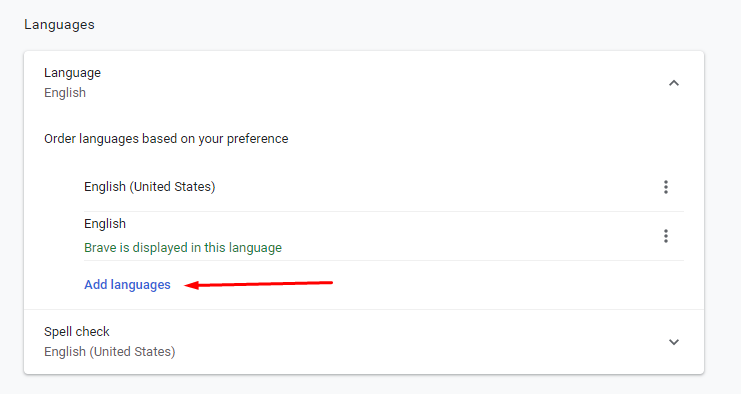Select the Language row title

coord(72,73)
